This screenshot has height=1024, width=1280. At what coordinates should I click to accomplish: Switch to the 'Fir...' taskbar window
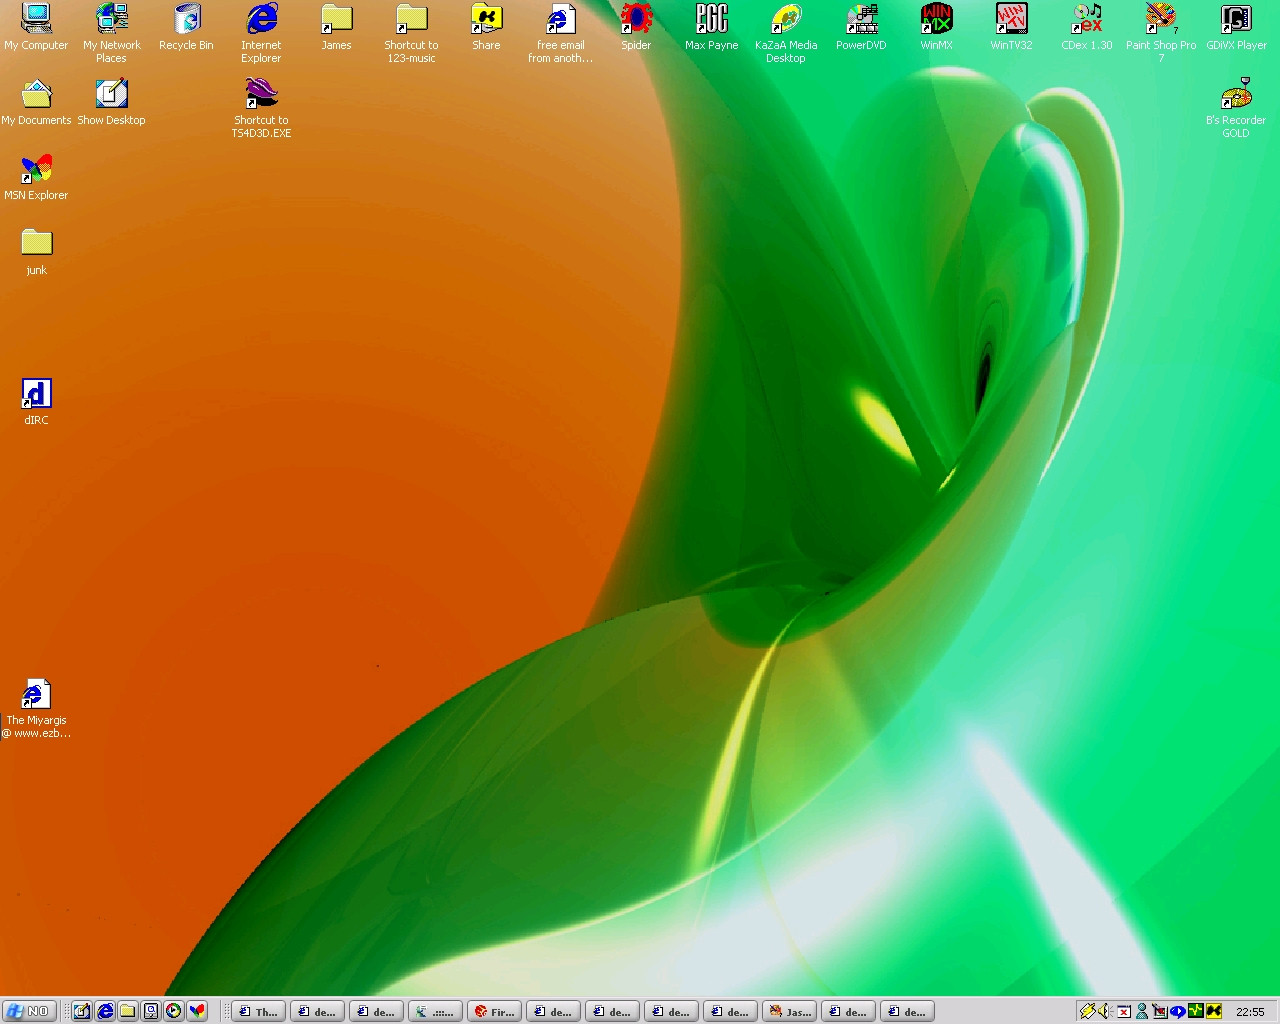pyautogui.click(x=494, y=1011)
